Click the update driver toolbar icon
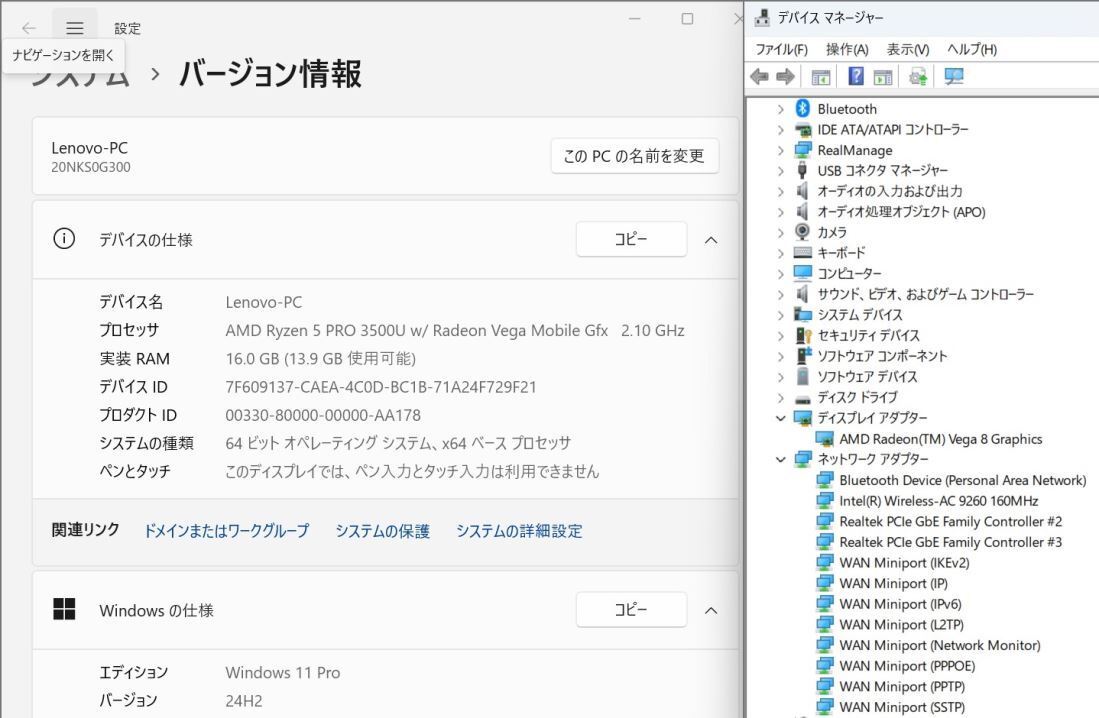Image resolution: width=1099 pixels, height=718 pixels. (x=917, y=76)
